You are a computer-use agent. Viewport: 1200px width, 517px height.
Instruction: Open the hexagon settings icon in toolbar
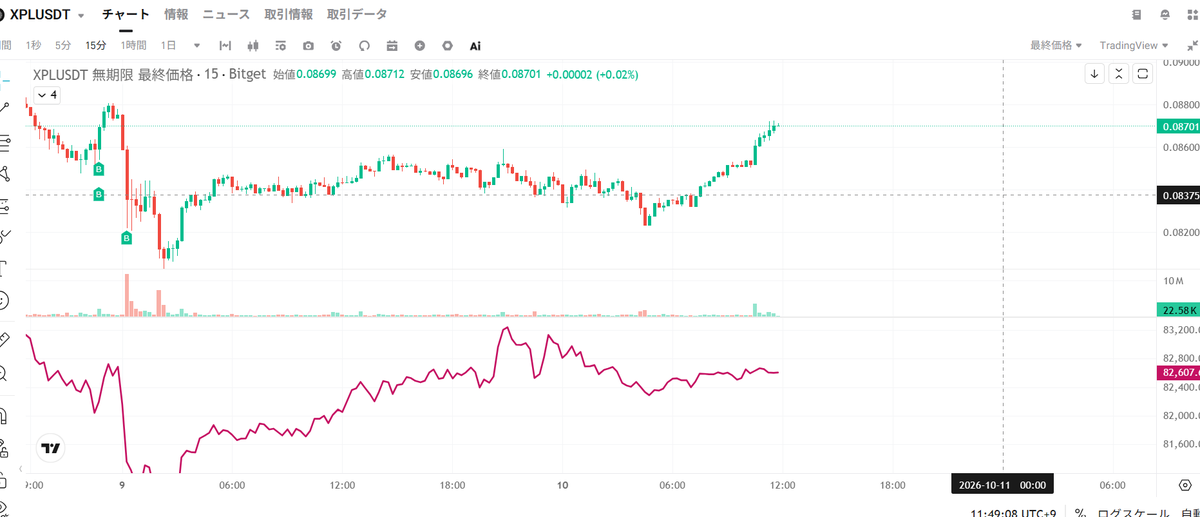(447, 46)
